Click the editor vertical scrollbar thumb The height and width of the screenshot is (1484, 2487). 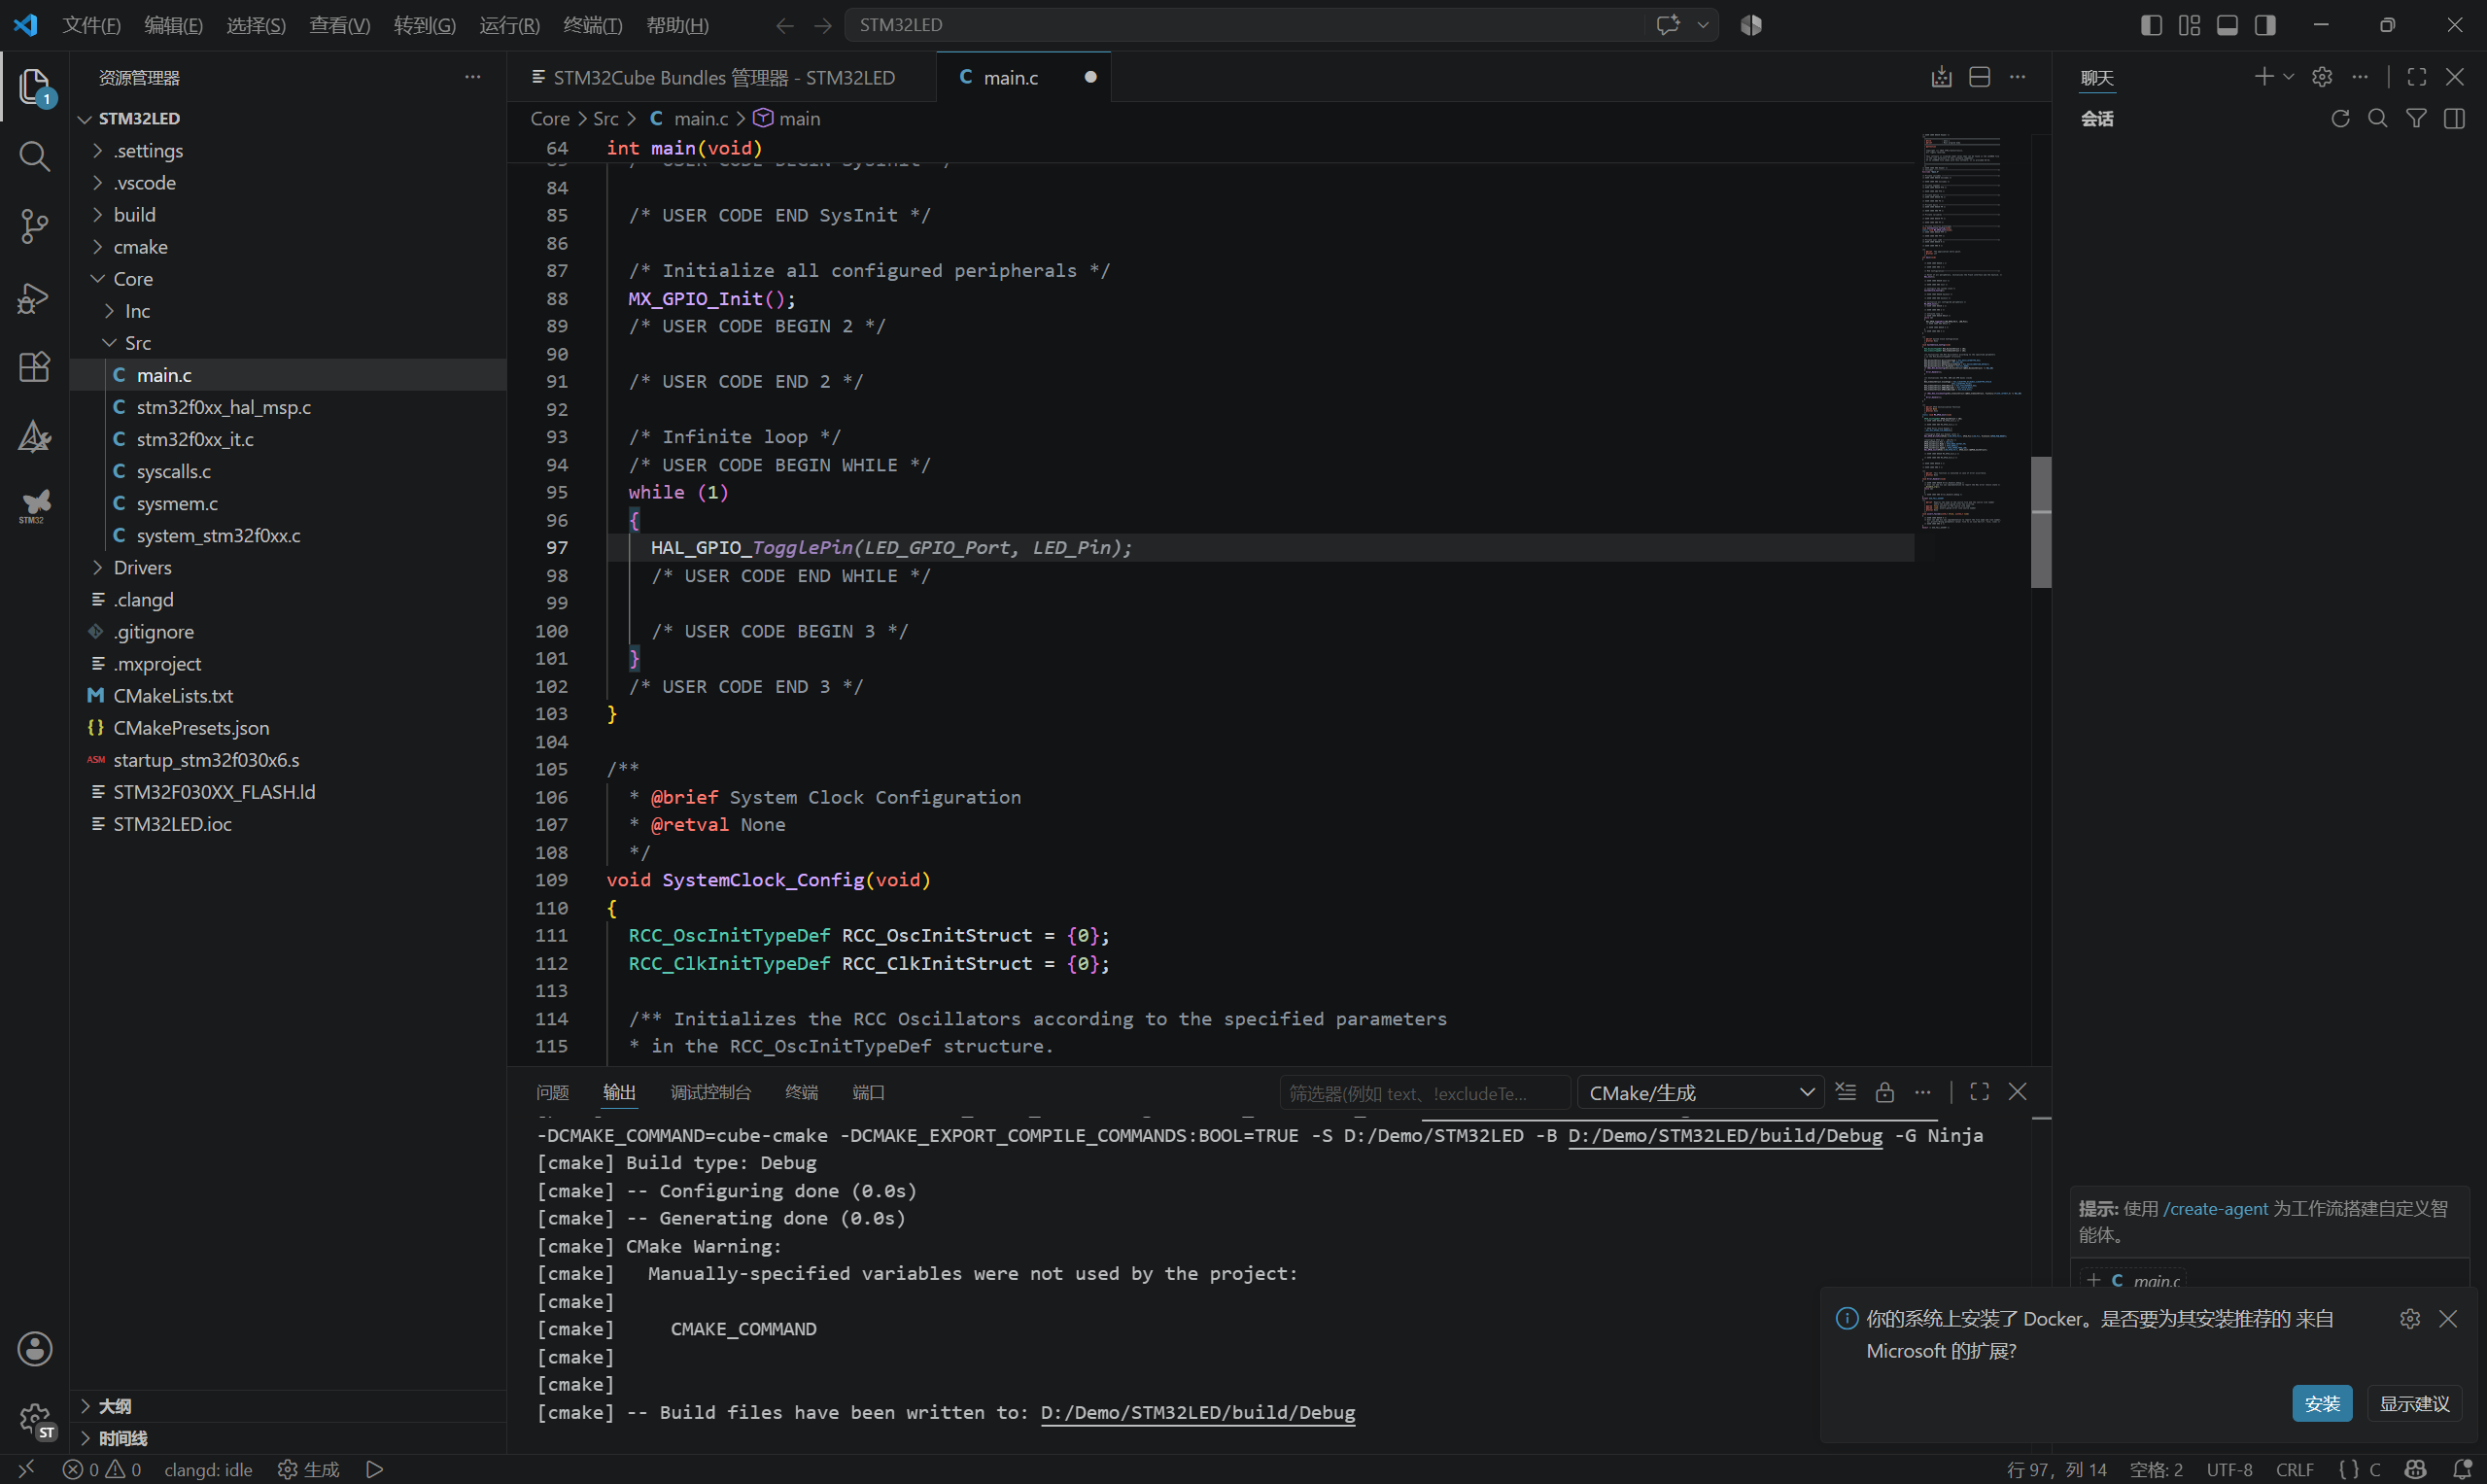pos(2041,521)
